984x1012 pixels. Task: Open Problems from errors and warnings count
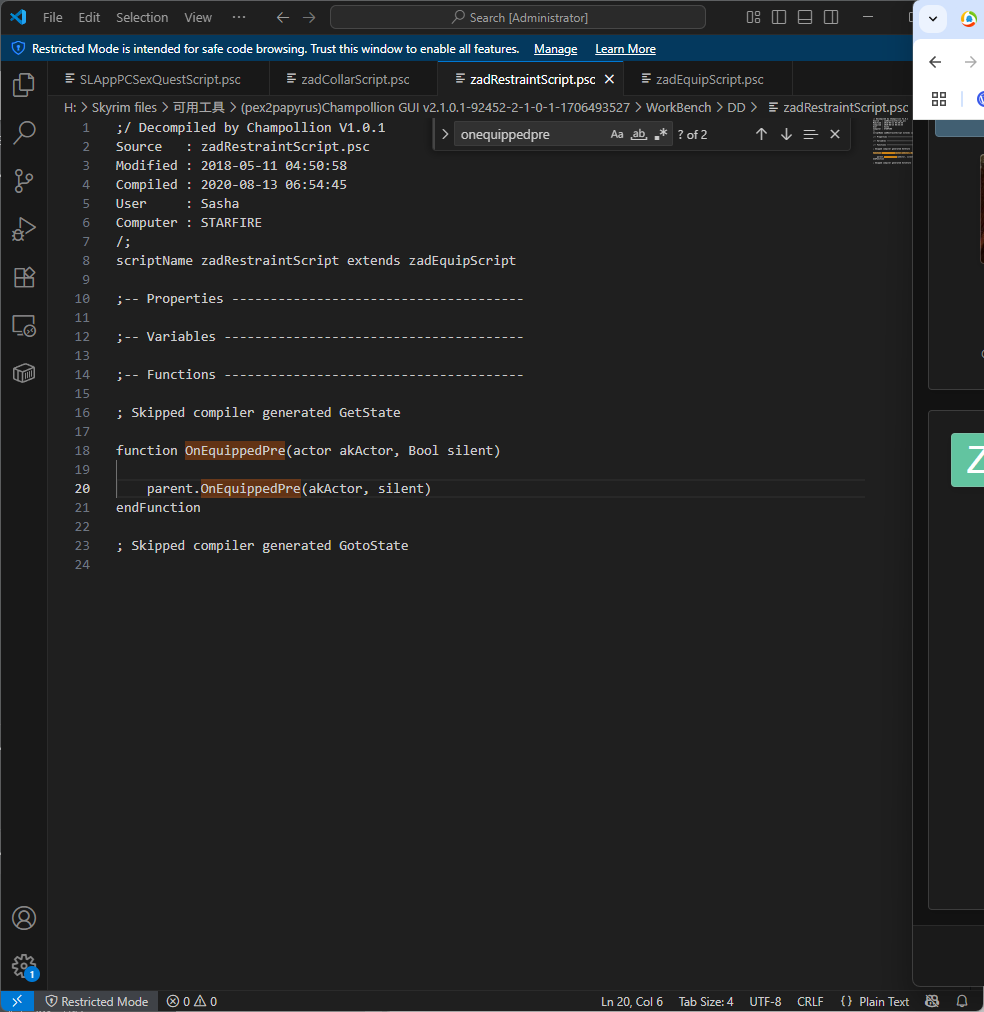coord(192,1001)
